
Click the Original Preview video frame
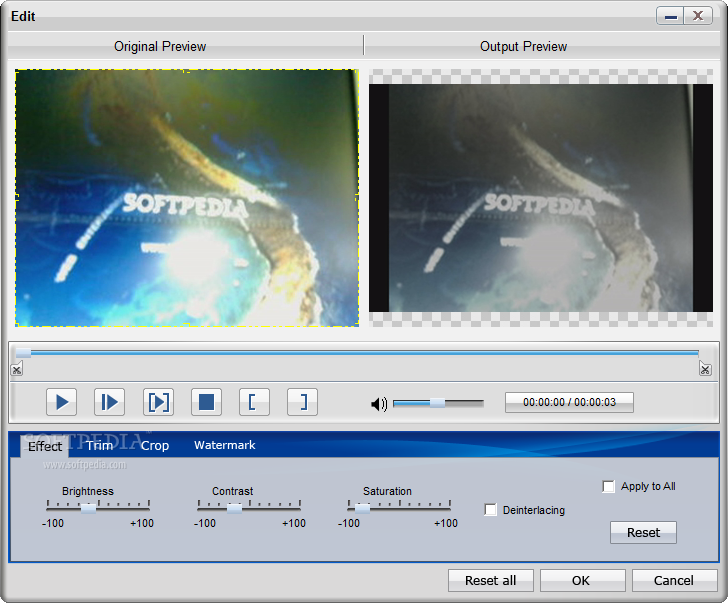pos(187,198)
